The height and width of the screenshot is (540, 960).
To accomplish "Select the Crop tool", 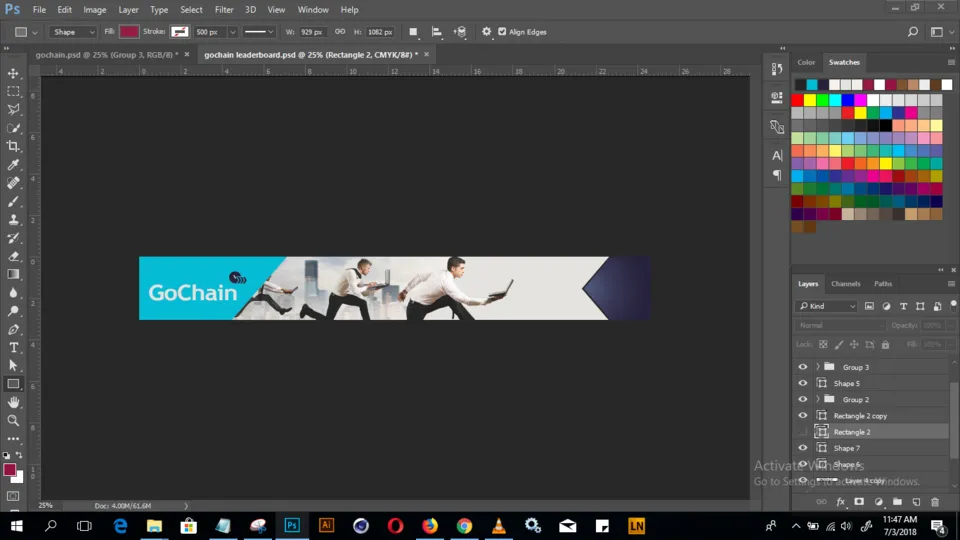I will [13, 146].
